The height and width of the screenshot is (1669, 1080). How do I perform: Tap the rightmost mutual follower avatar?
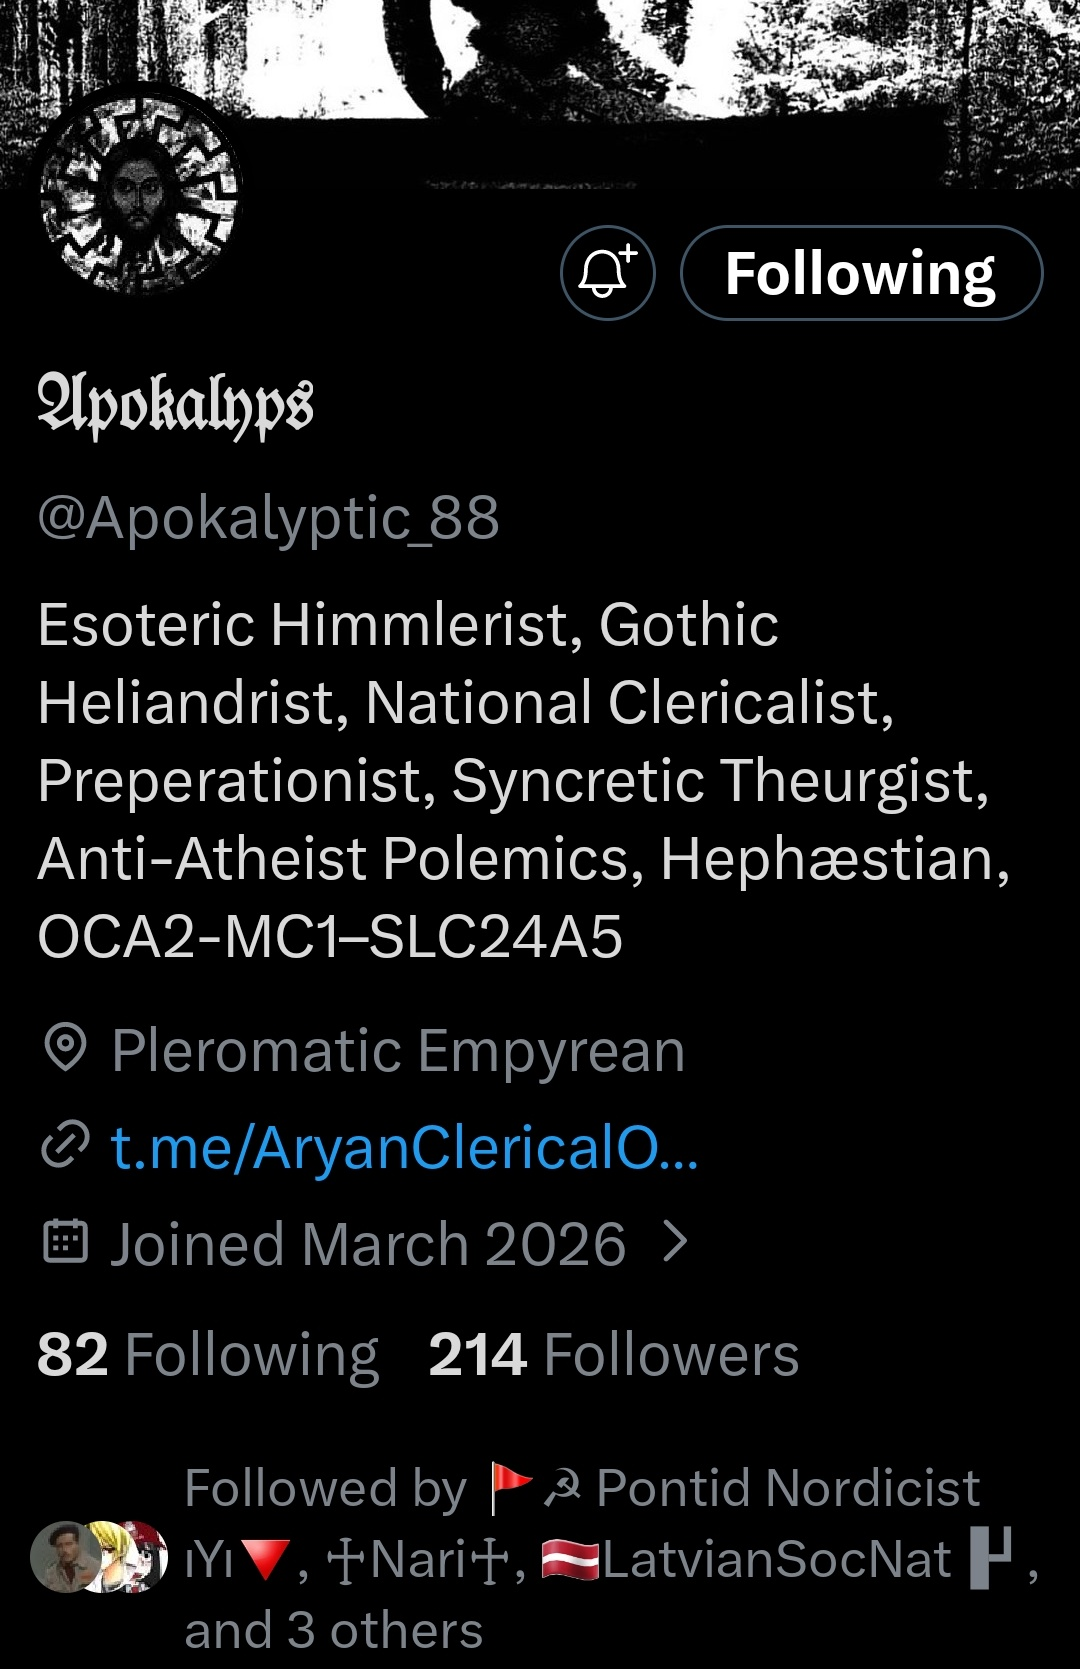tap(145, 1557)
